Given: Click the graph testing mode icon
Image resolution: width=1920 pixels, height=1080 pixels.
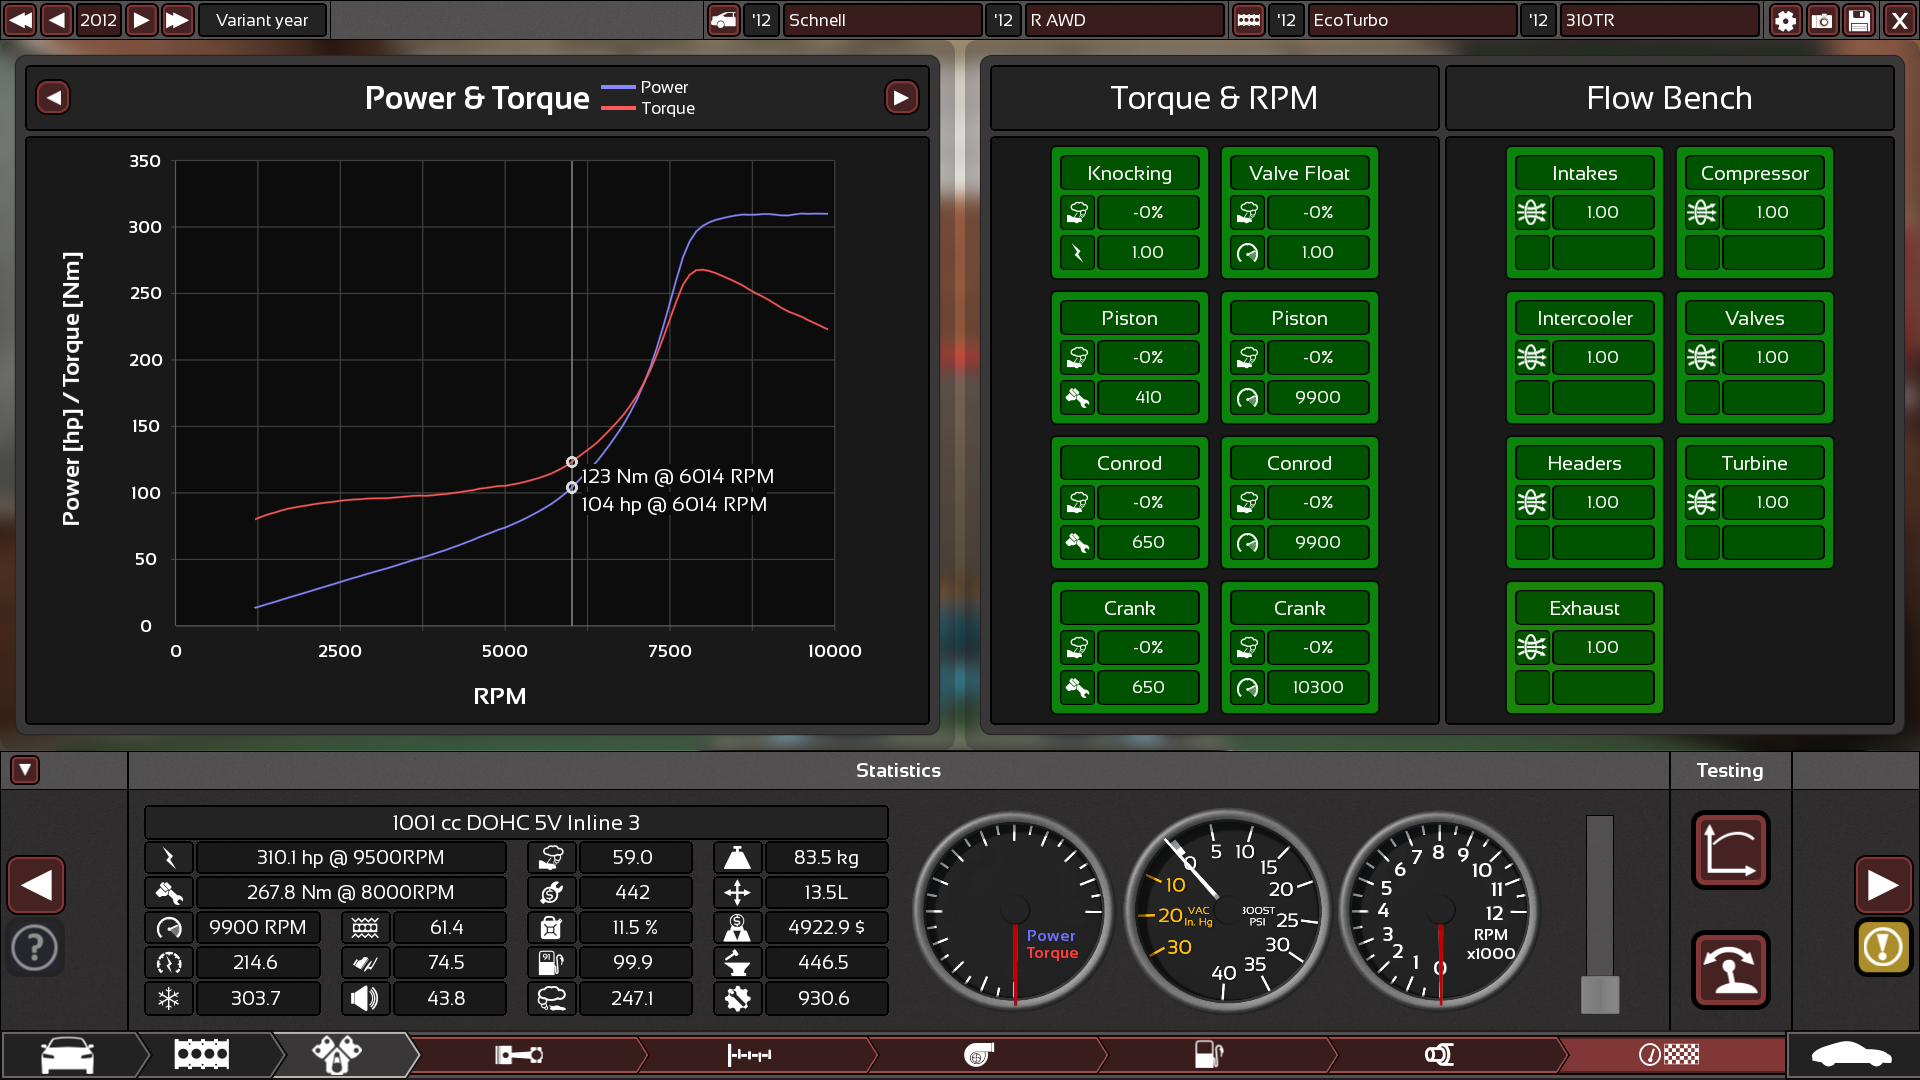Looking at the screenshot, I should 1730,850.
